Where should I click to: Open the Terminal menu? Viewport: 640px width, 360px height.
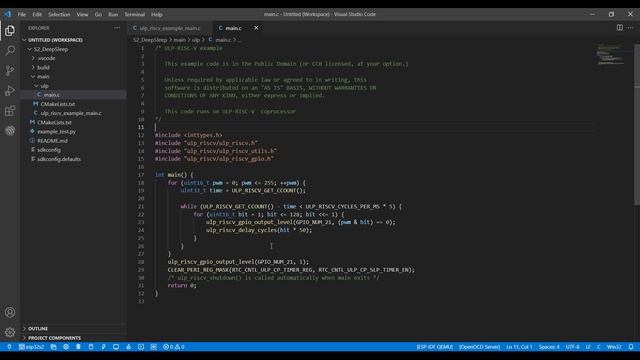pyautogui.click(x=135, y=14)
